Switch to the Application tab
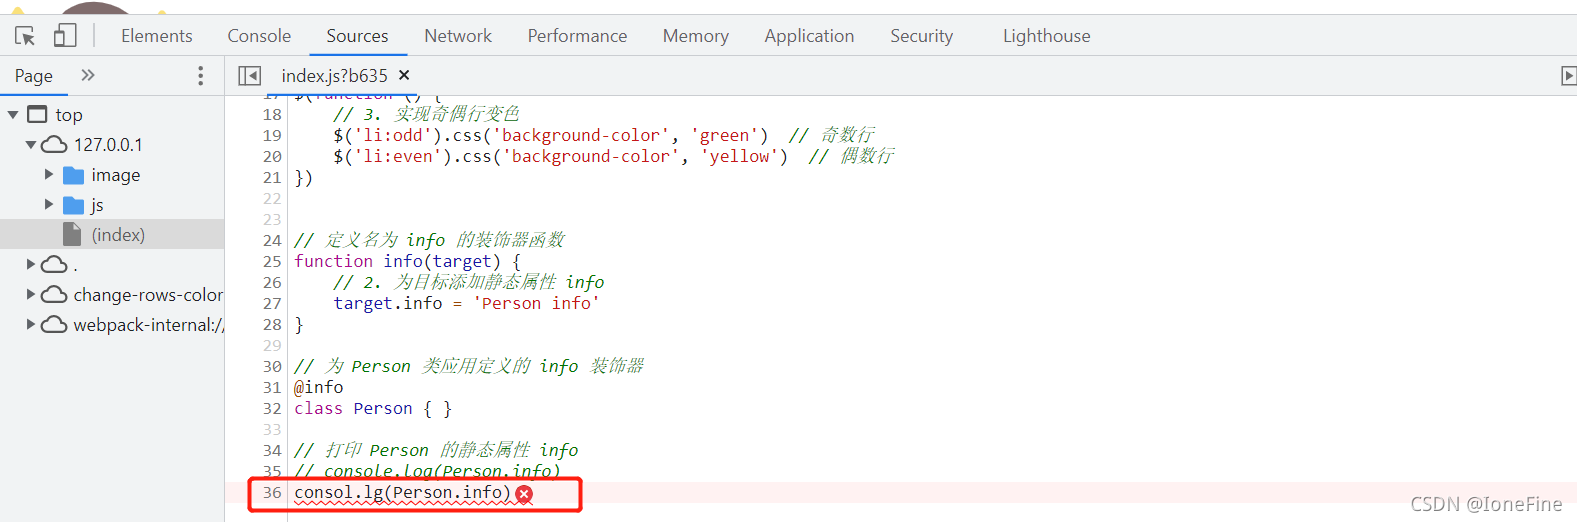1577x522 pixels. (809, 36)
